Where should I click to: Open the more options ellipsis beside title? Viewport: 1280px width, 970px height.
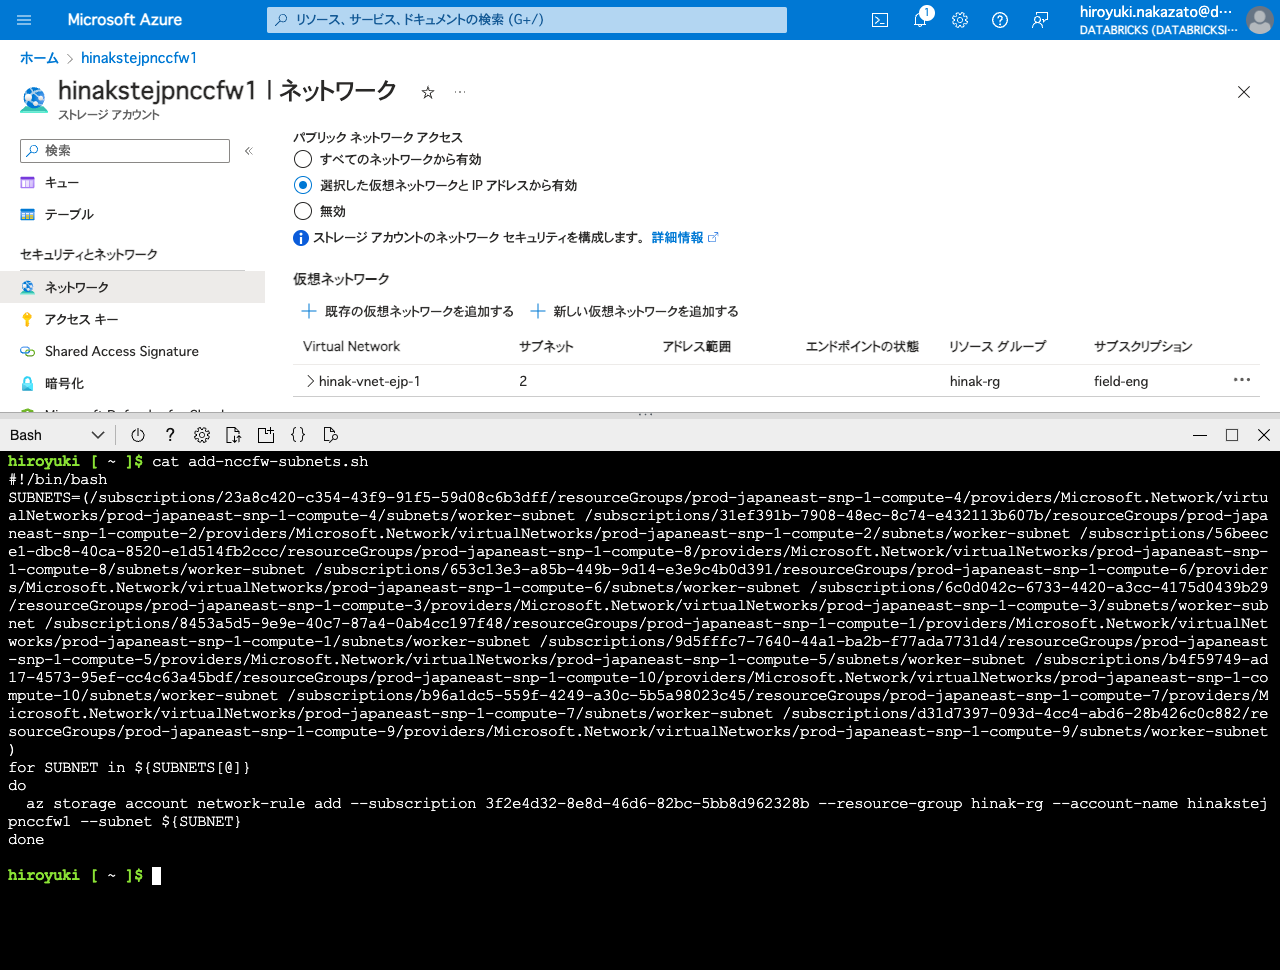(x=460, y=92)
